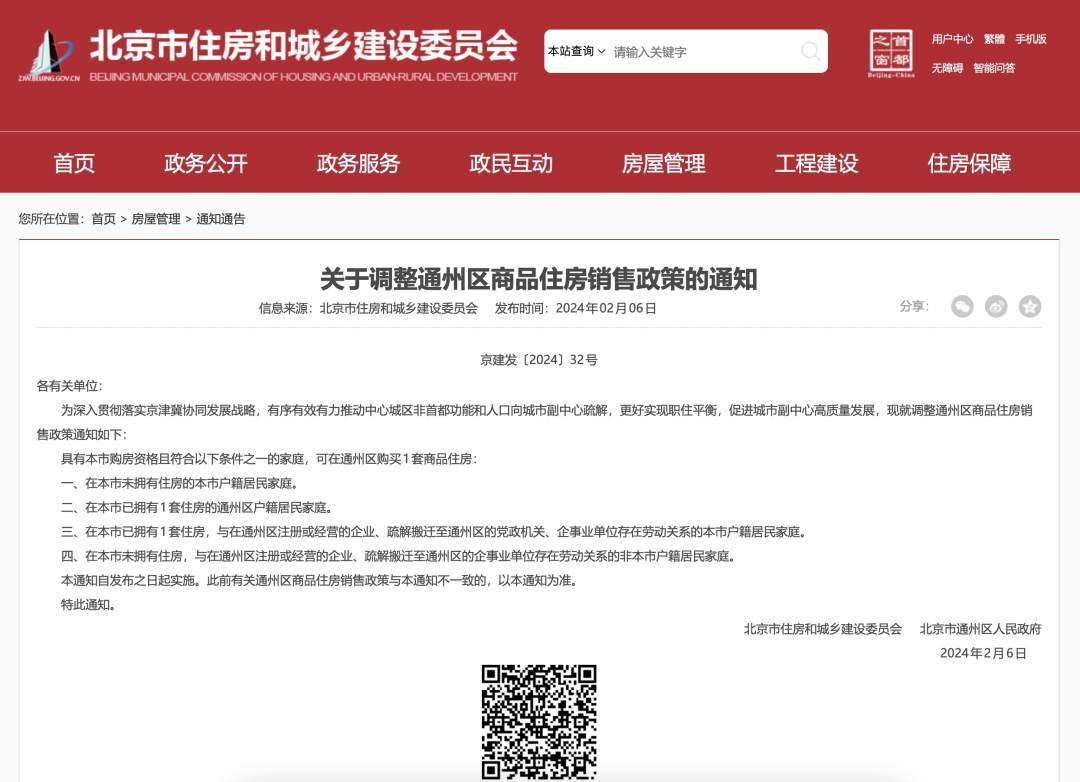Open 住房保障 navigation item
This screenshot has width=1080, height=782.
coord(969,163)
